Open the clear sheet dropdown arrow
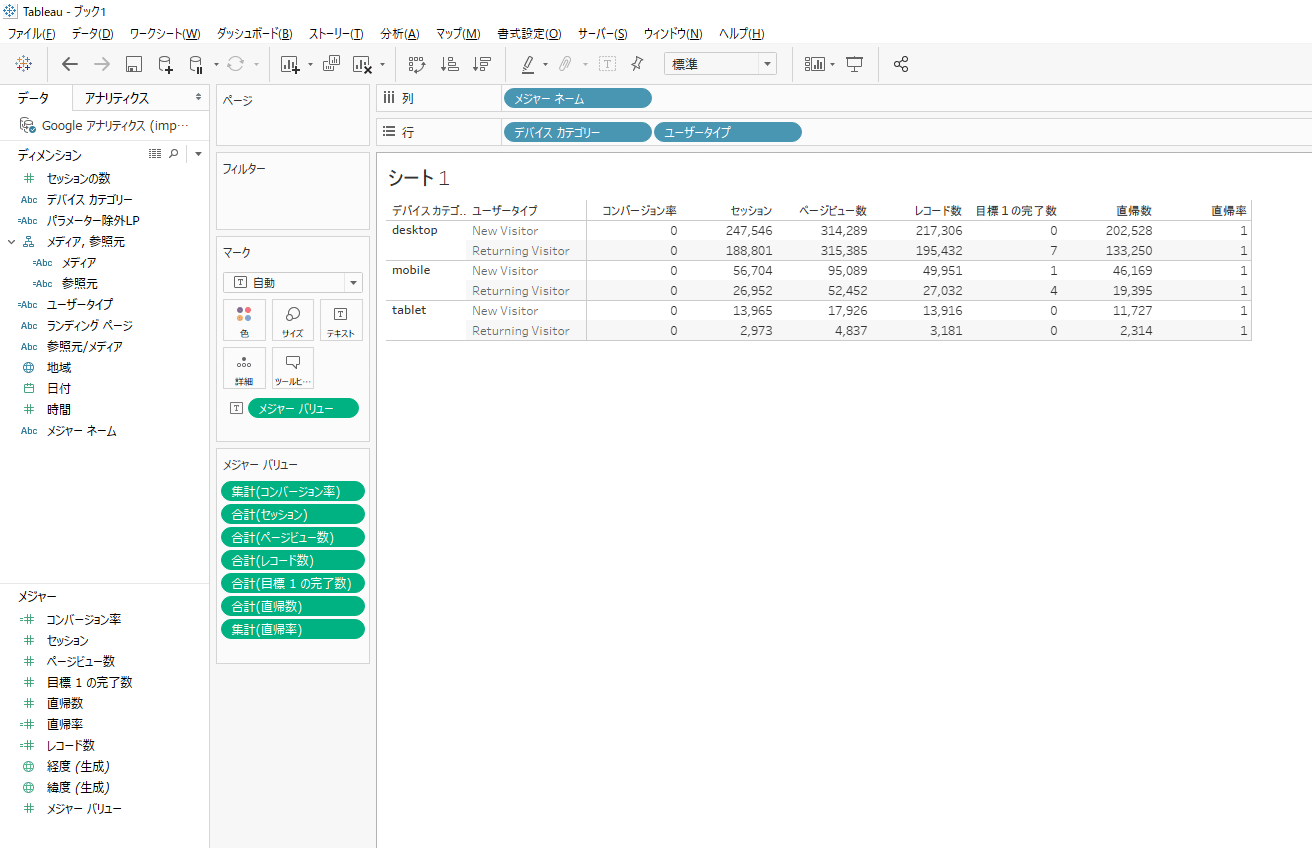The height and width of the screenshot is (848, 1312). click(x=382, y=65)
